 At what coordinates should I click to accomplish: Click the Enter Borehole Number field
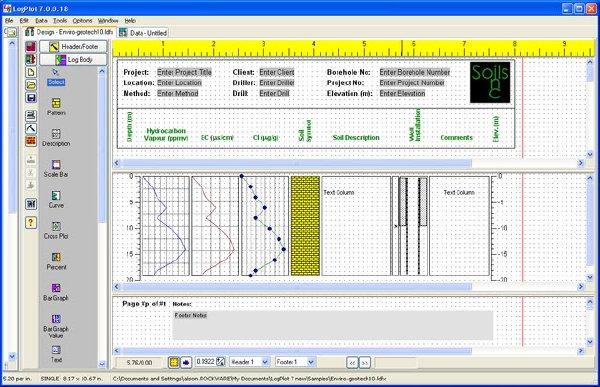[x=414, y=72]
